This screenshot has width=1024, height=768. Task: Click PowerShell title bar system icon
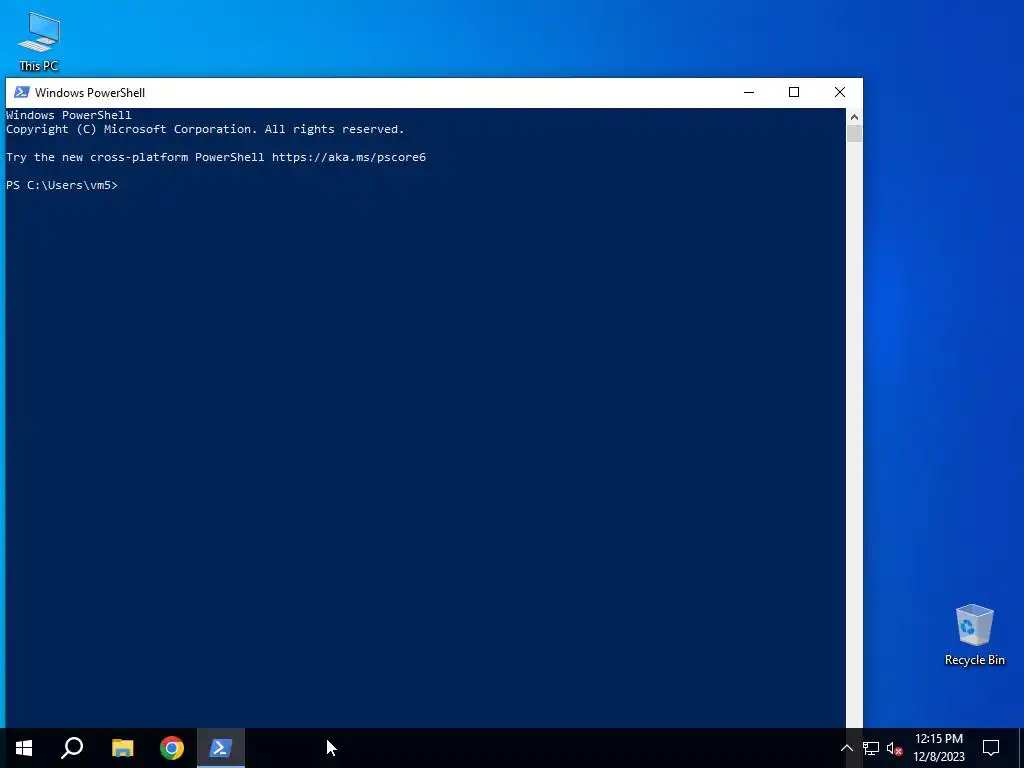(x=22, y=92)
